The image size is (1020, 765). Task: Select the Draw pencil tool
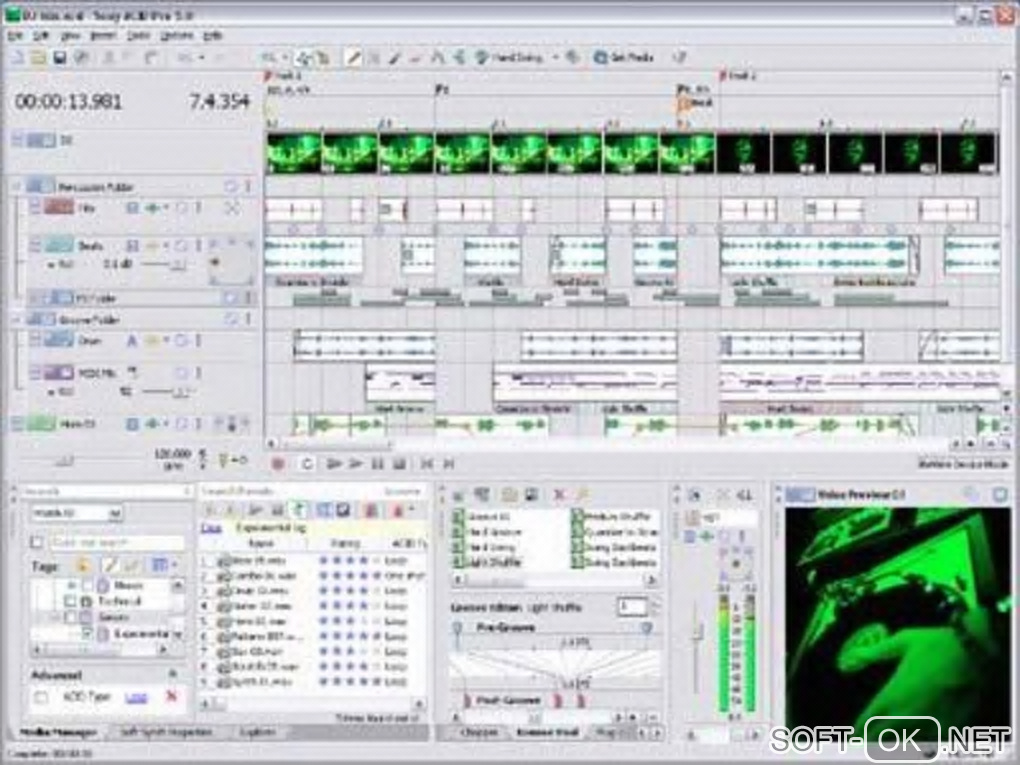coord(353,58)
